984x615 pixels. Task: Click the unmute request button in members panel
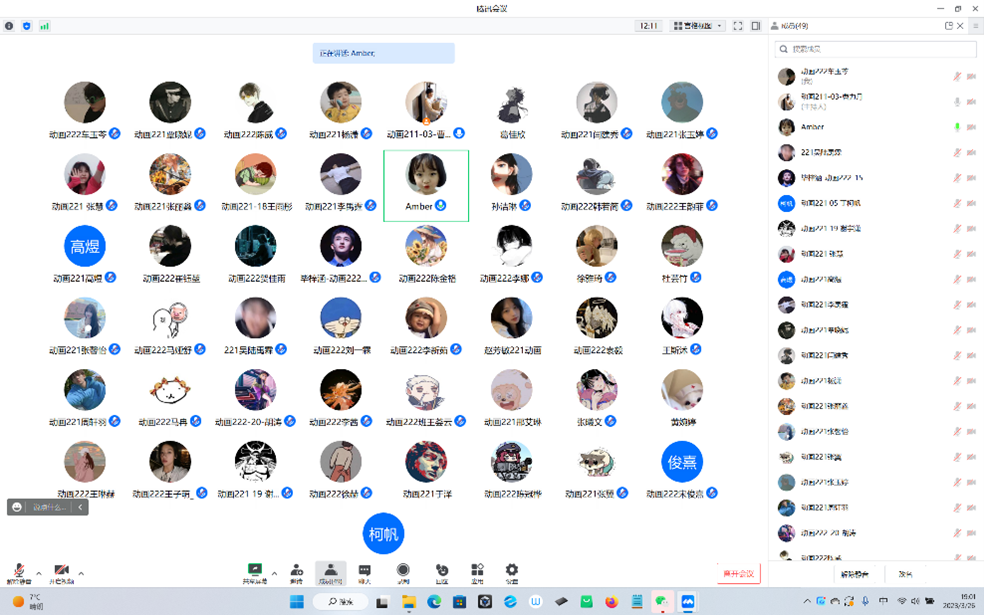point(853,574)
